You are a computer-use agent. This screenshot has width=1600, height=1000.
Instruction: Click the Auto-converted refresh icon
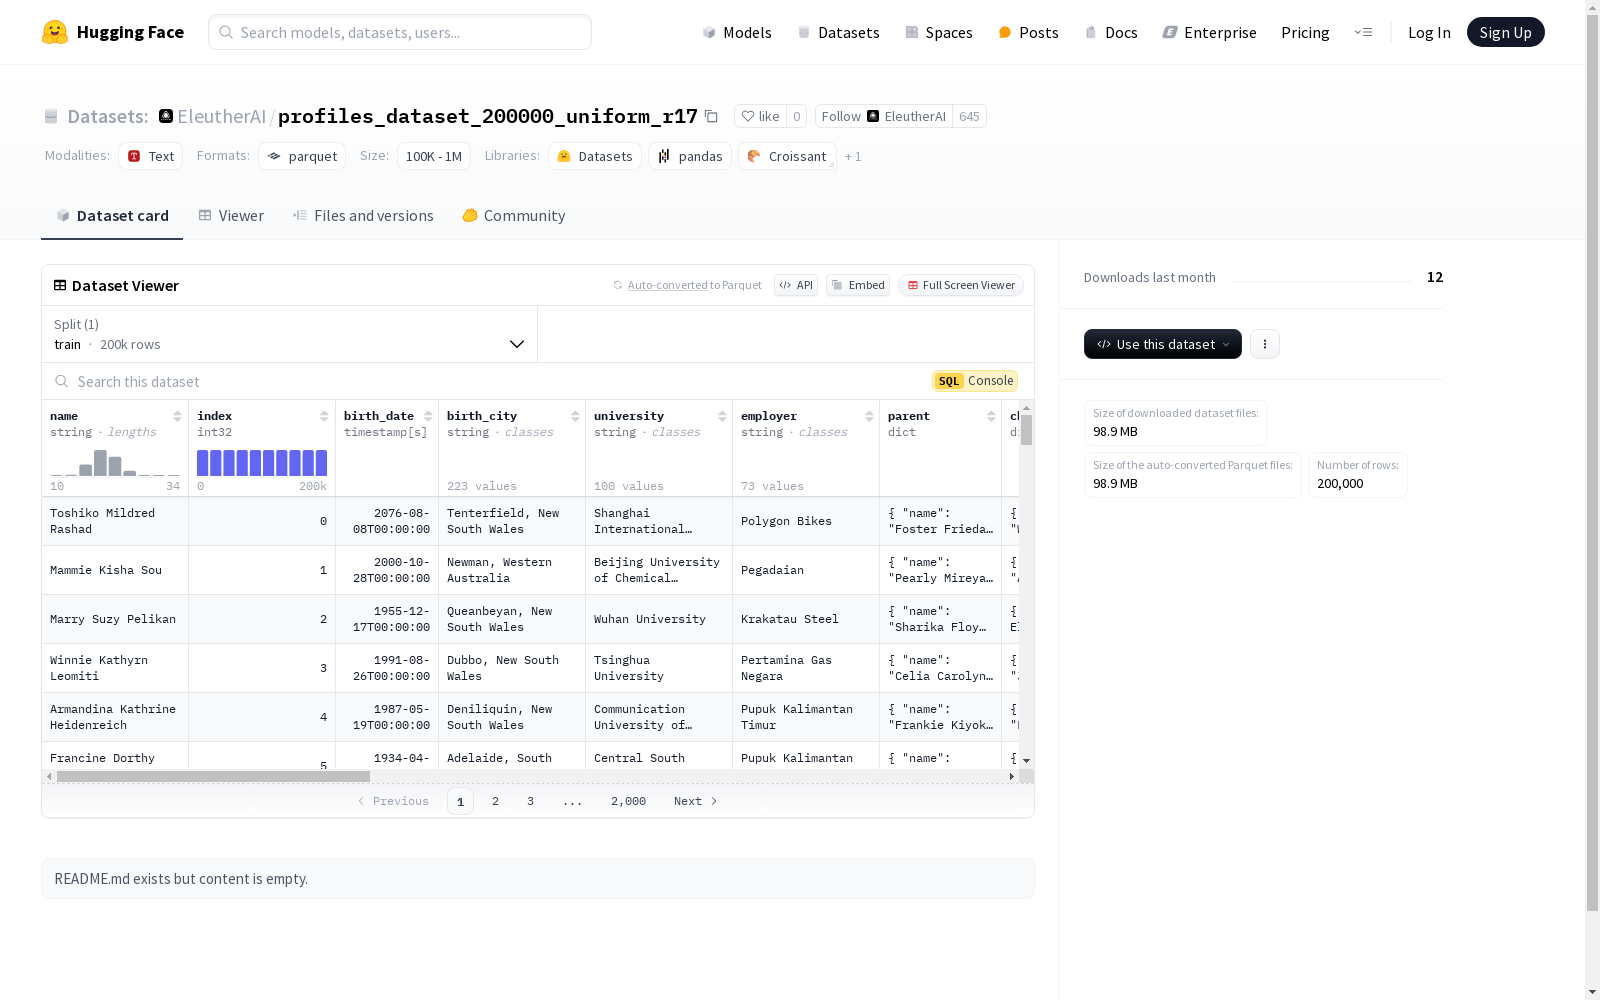(x=618, y=285)
